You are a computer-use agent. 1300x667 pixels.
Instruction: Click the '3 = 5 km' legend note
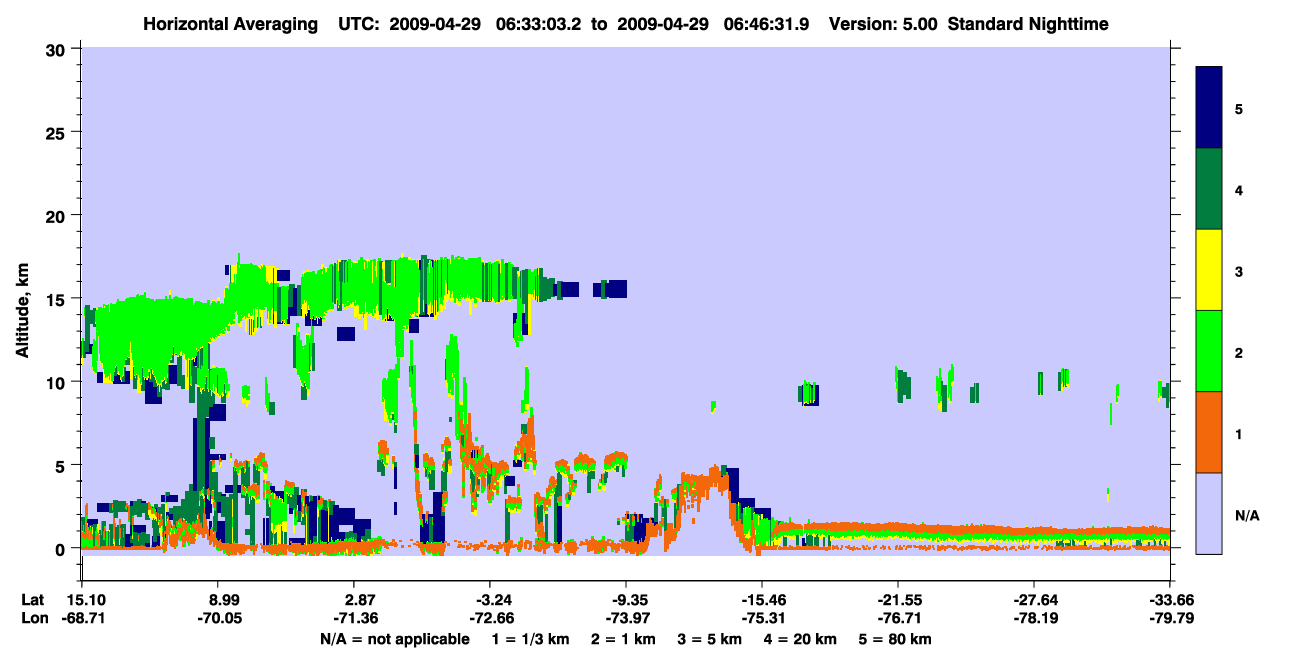coord(711,639)
